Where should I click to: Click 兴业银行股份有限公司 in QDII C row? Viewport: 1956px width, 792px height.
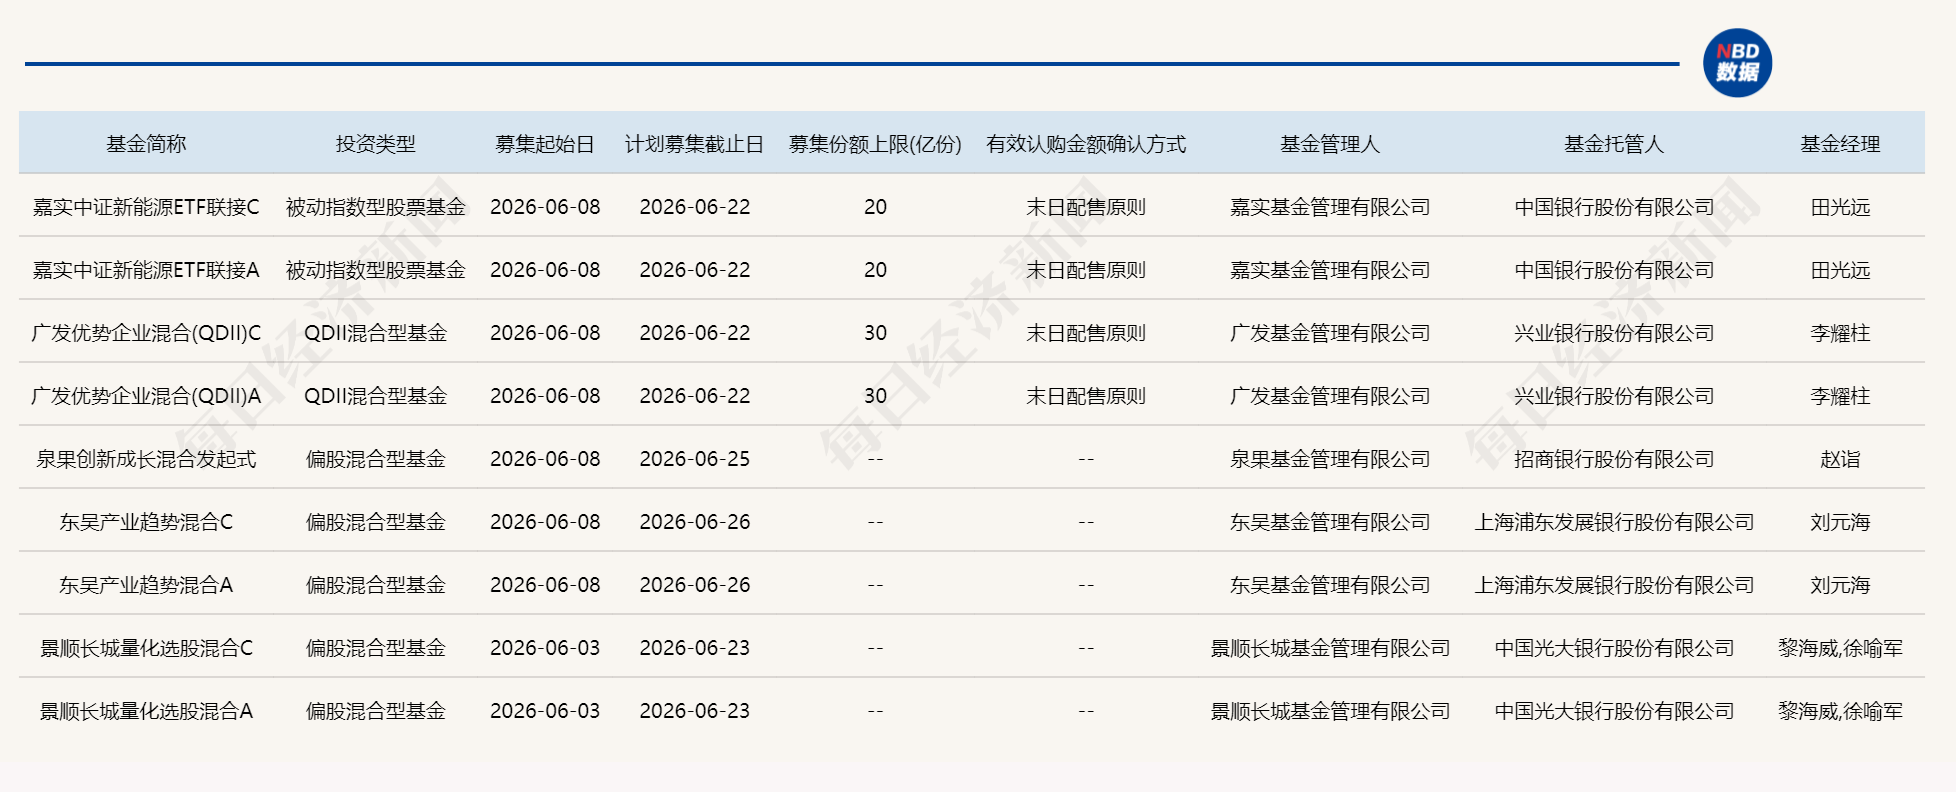1614,333
